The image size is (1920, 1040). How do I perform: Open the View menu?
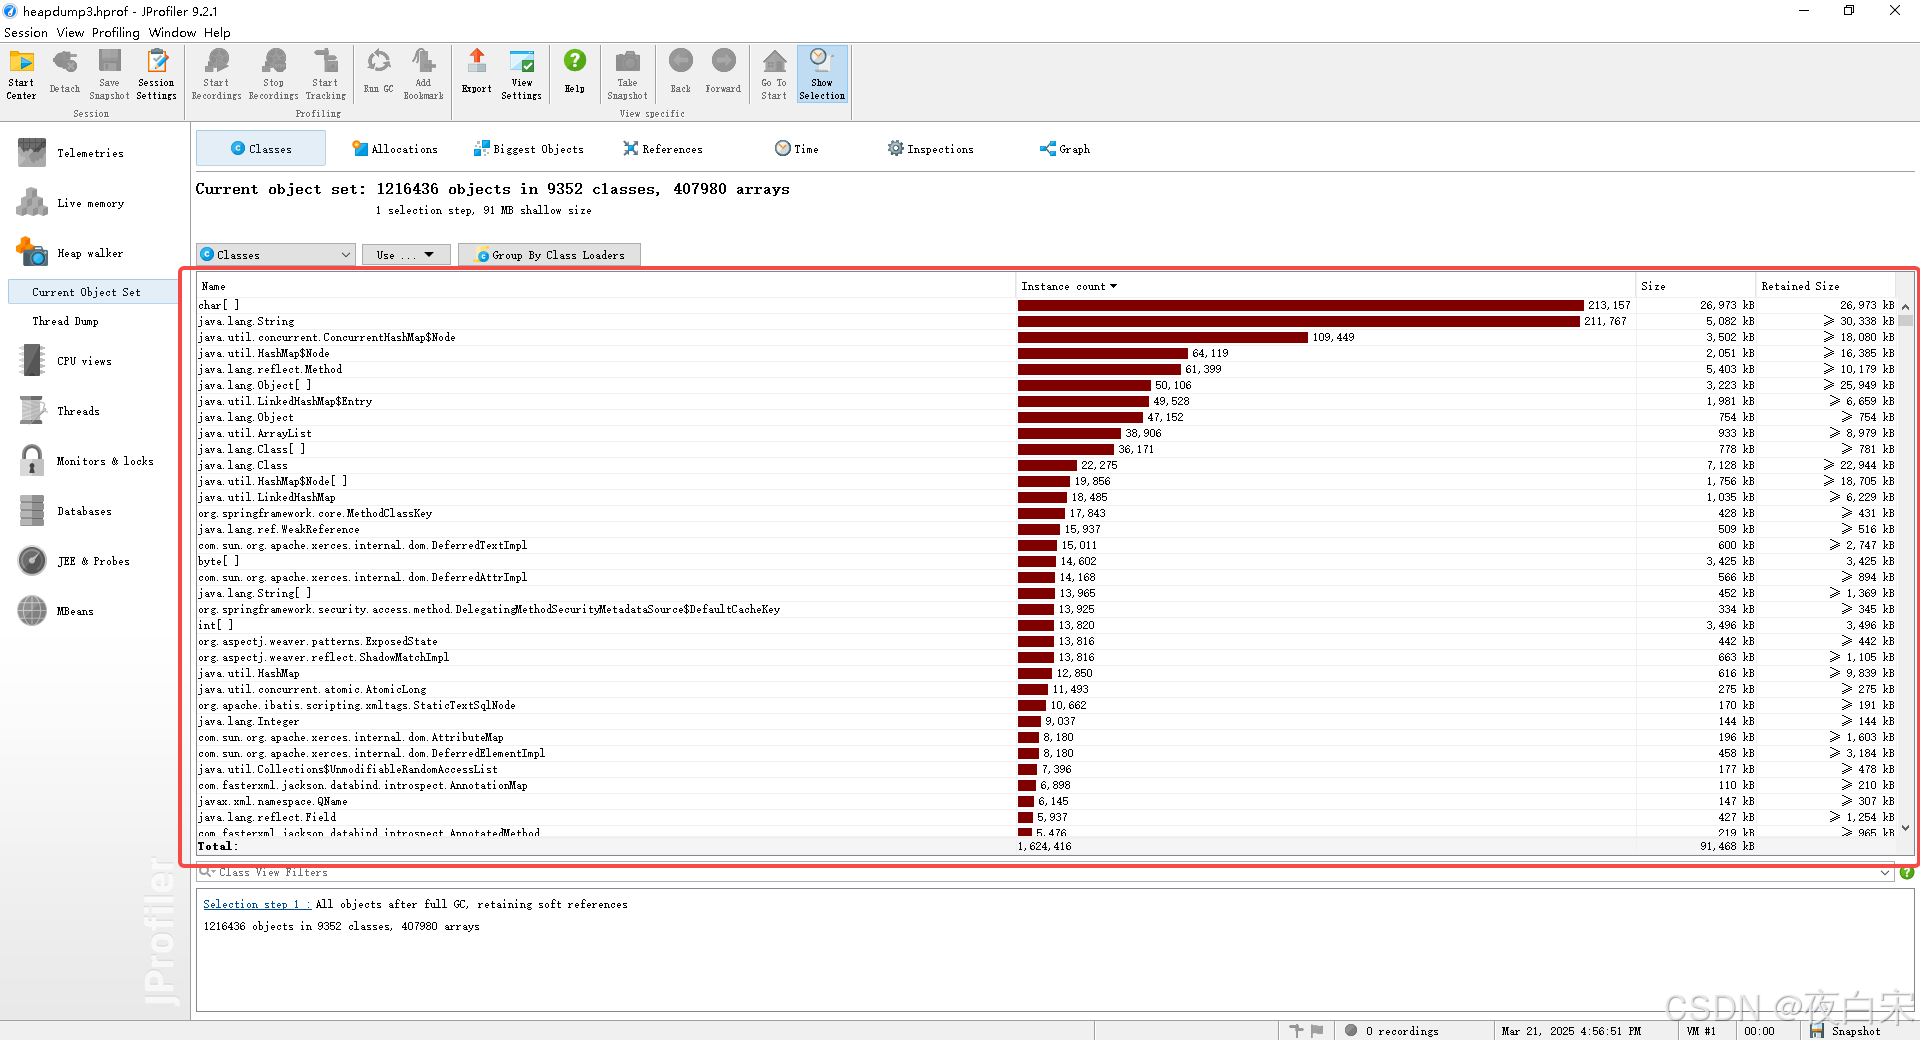70,32
